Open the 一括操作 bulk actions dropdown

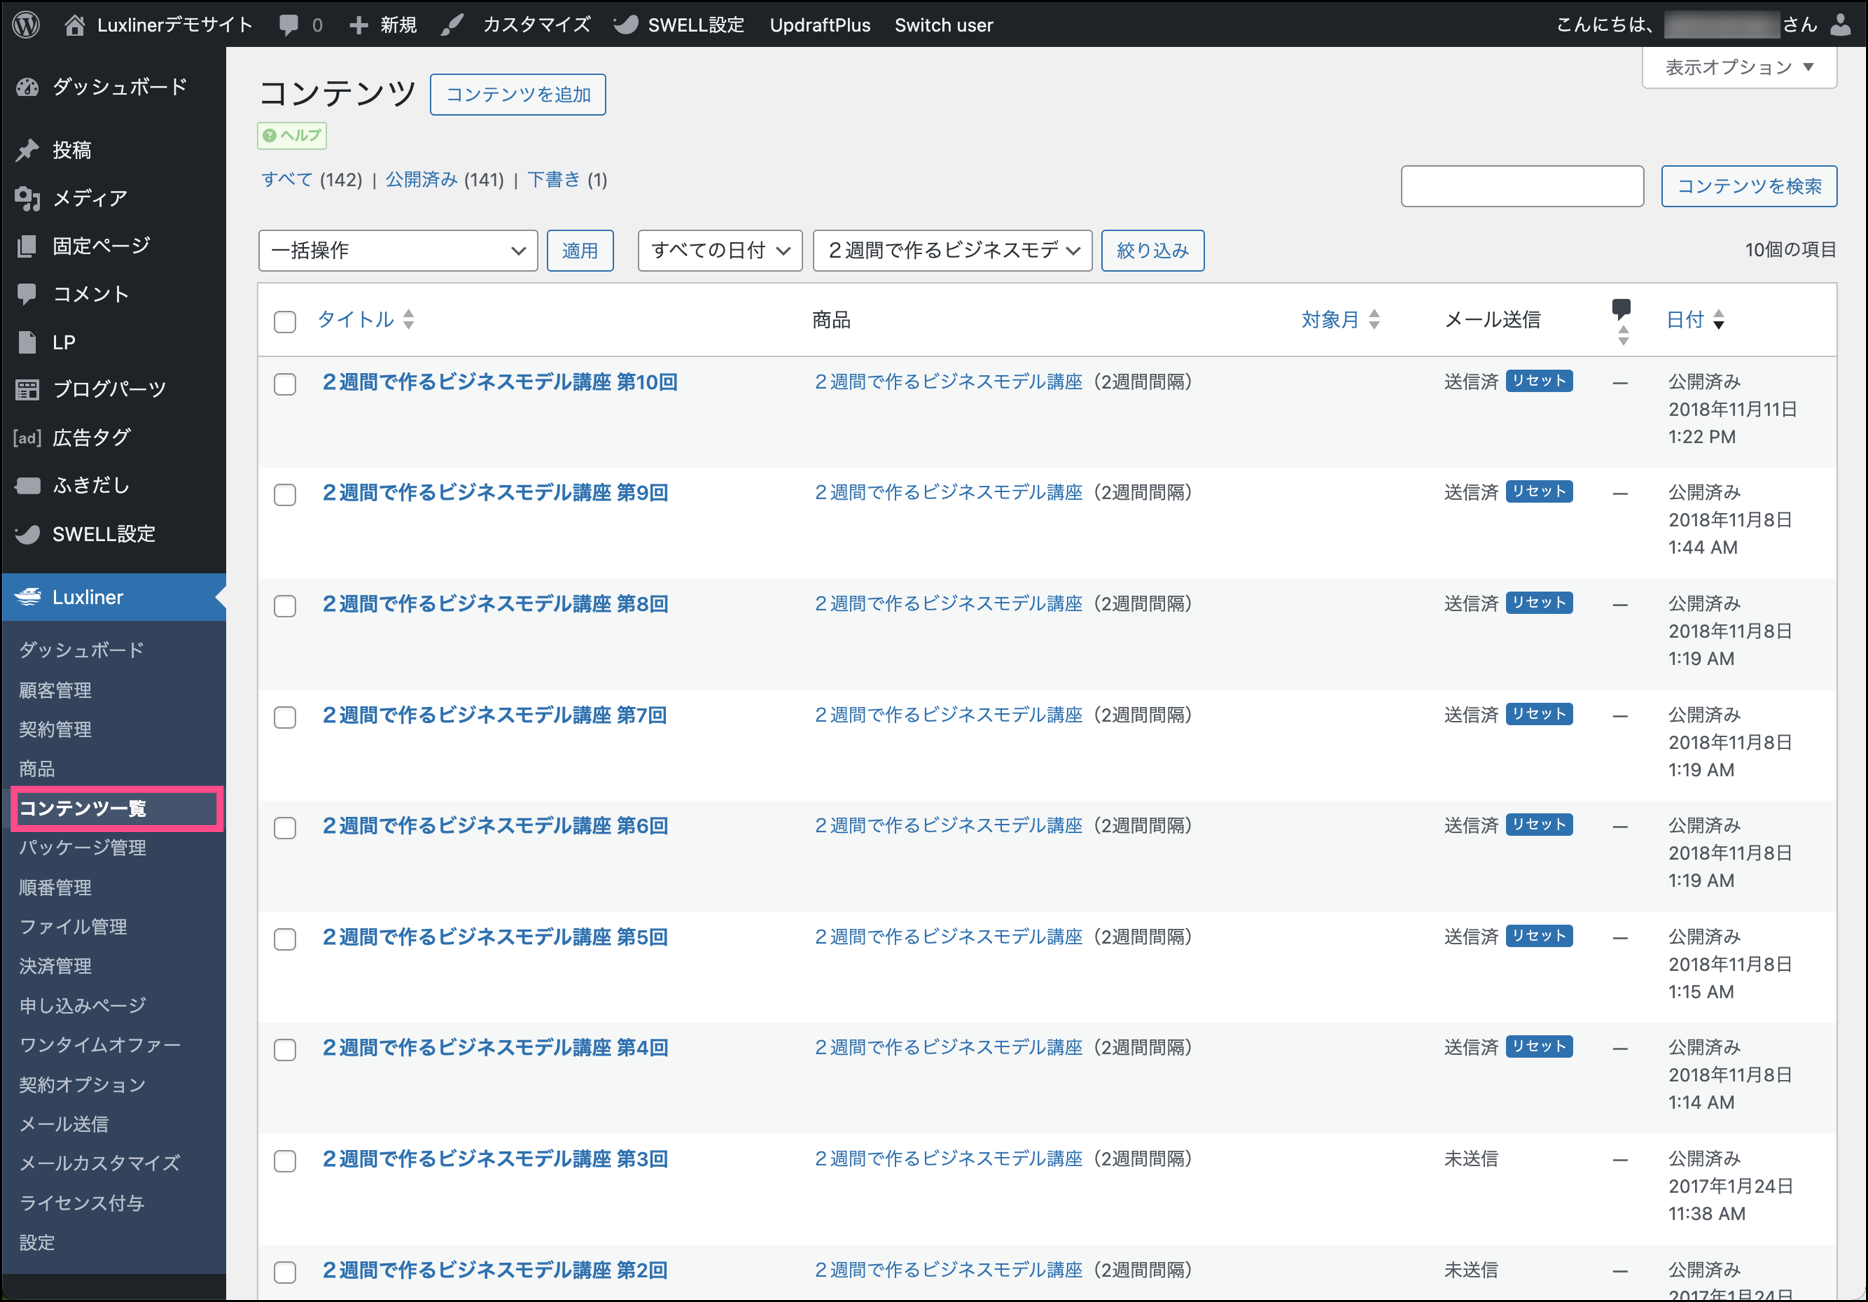tap(397, 250)
